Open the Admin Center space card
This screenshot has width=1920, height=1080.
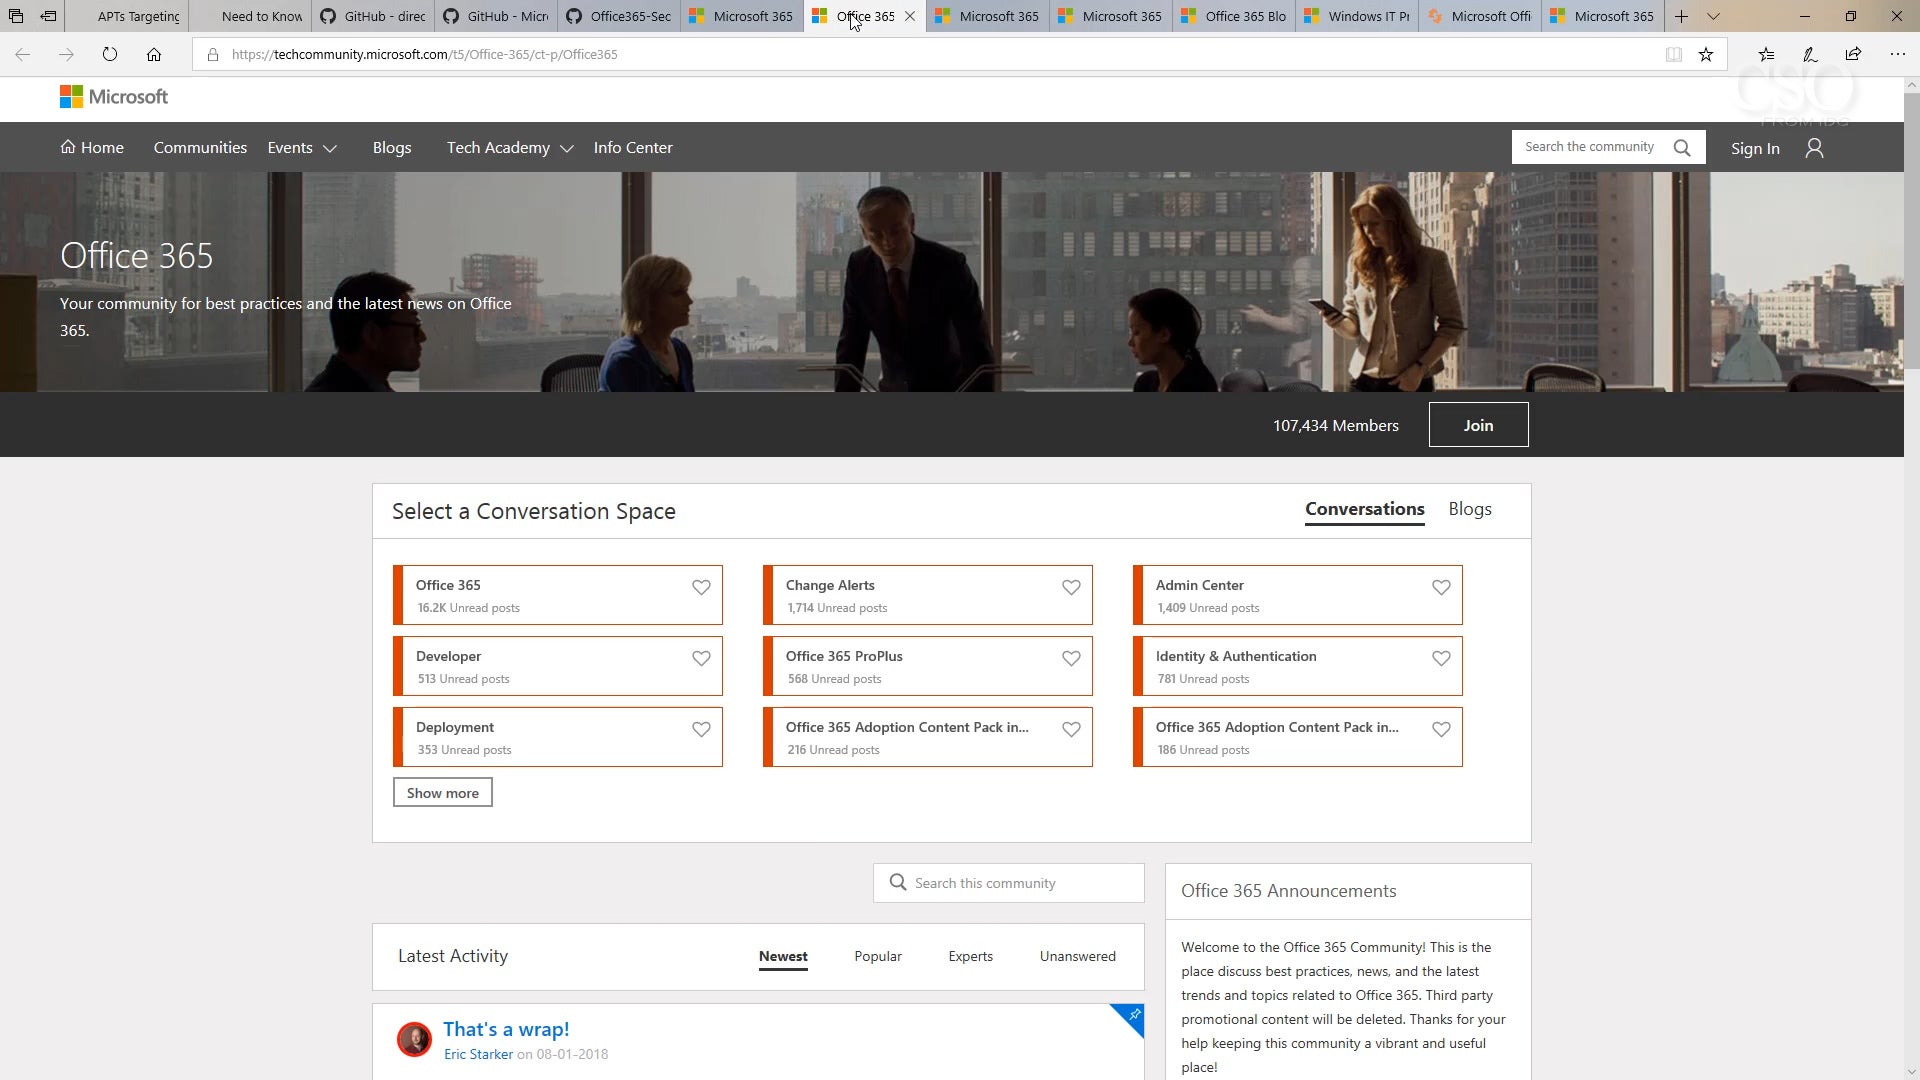pos(1298,595)
